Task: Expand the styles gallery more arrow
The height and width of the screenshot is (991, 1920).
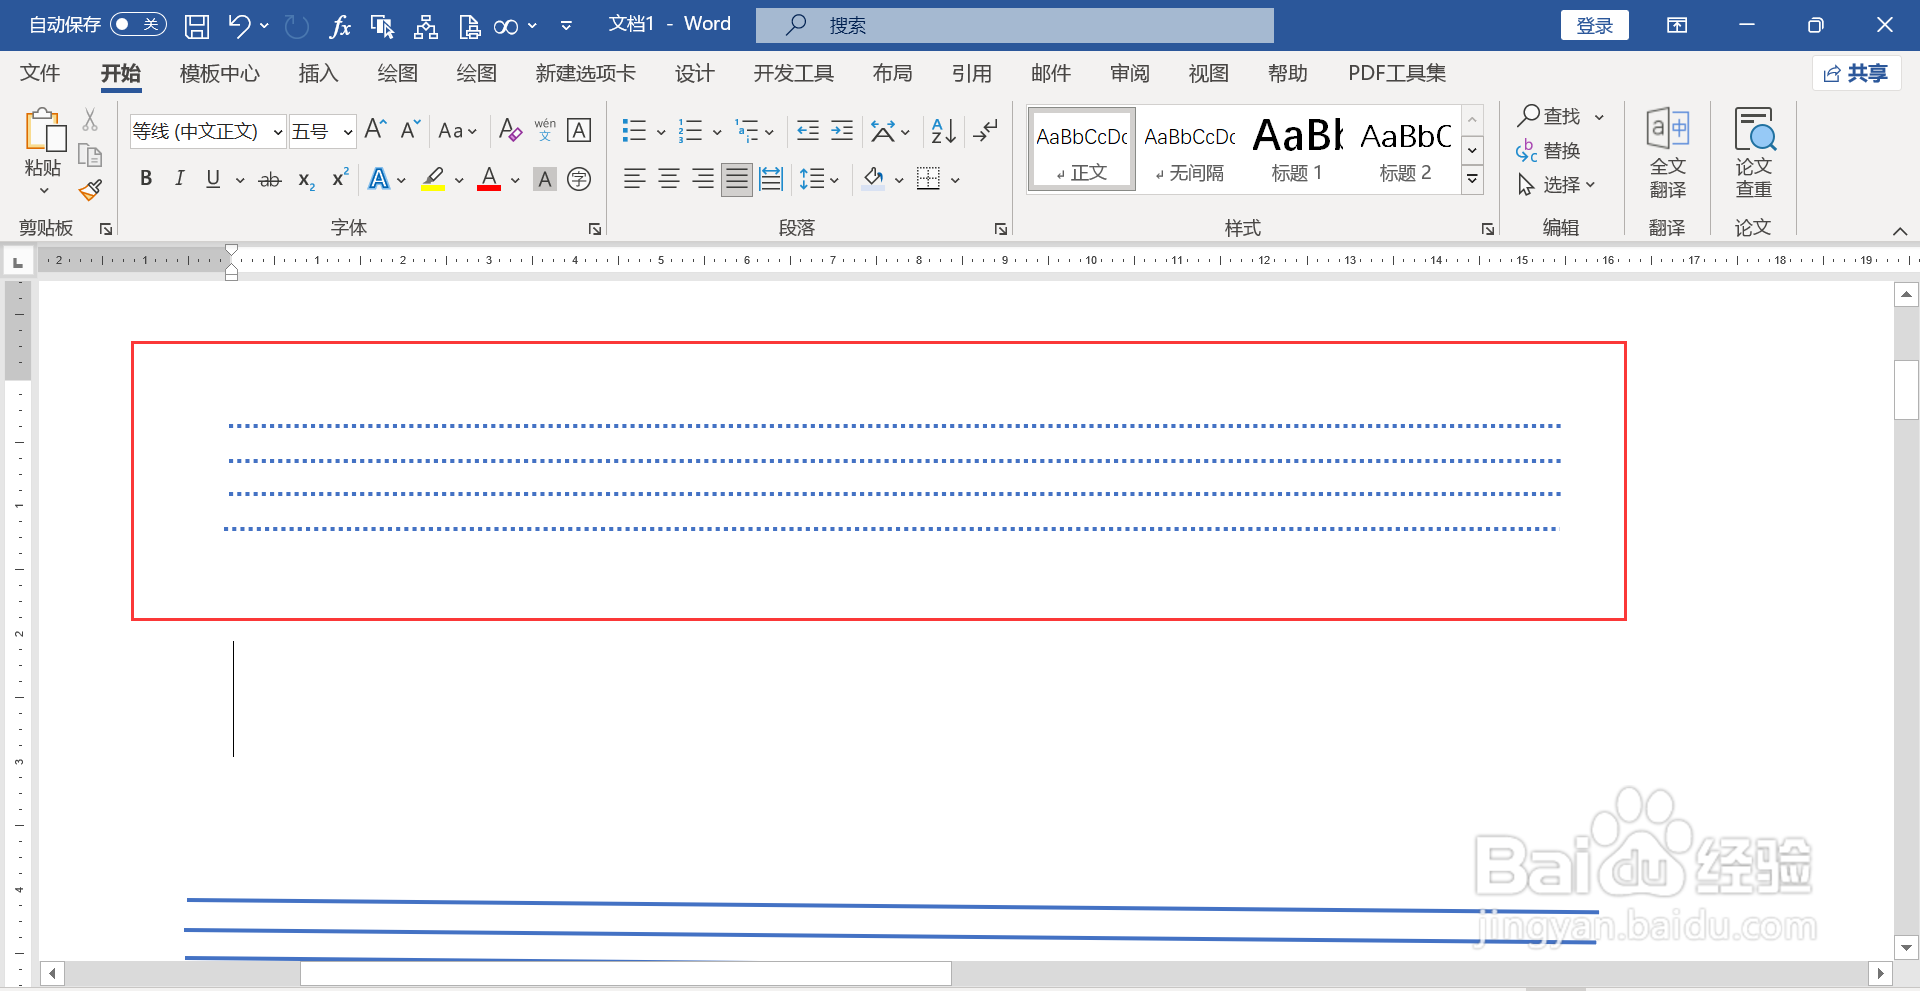Action: point(1472,180)
